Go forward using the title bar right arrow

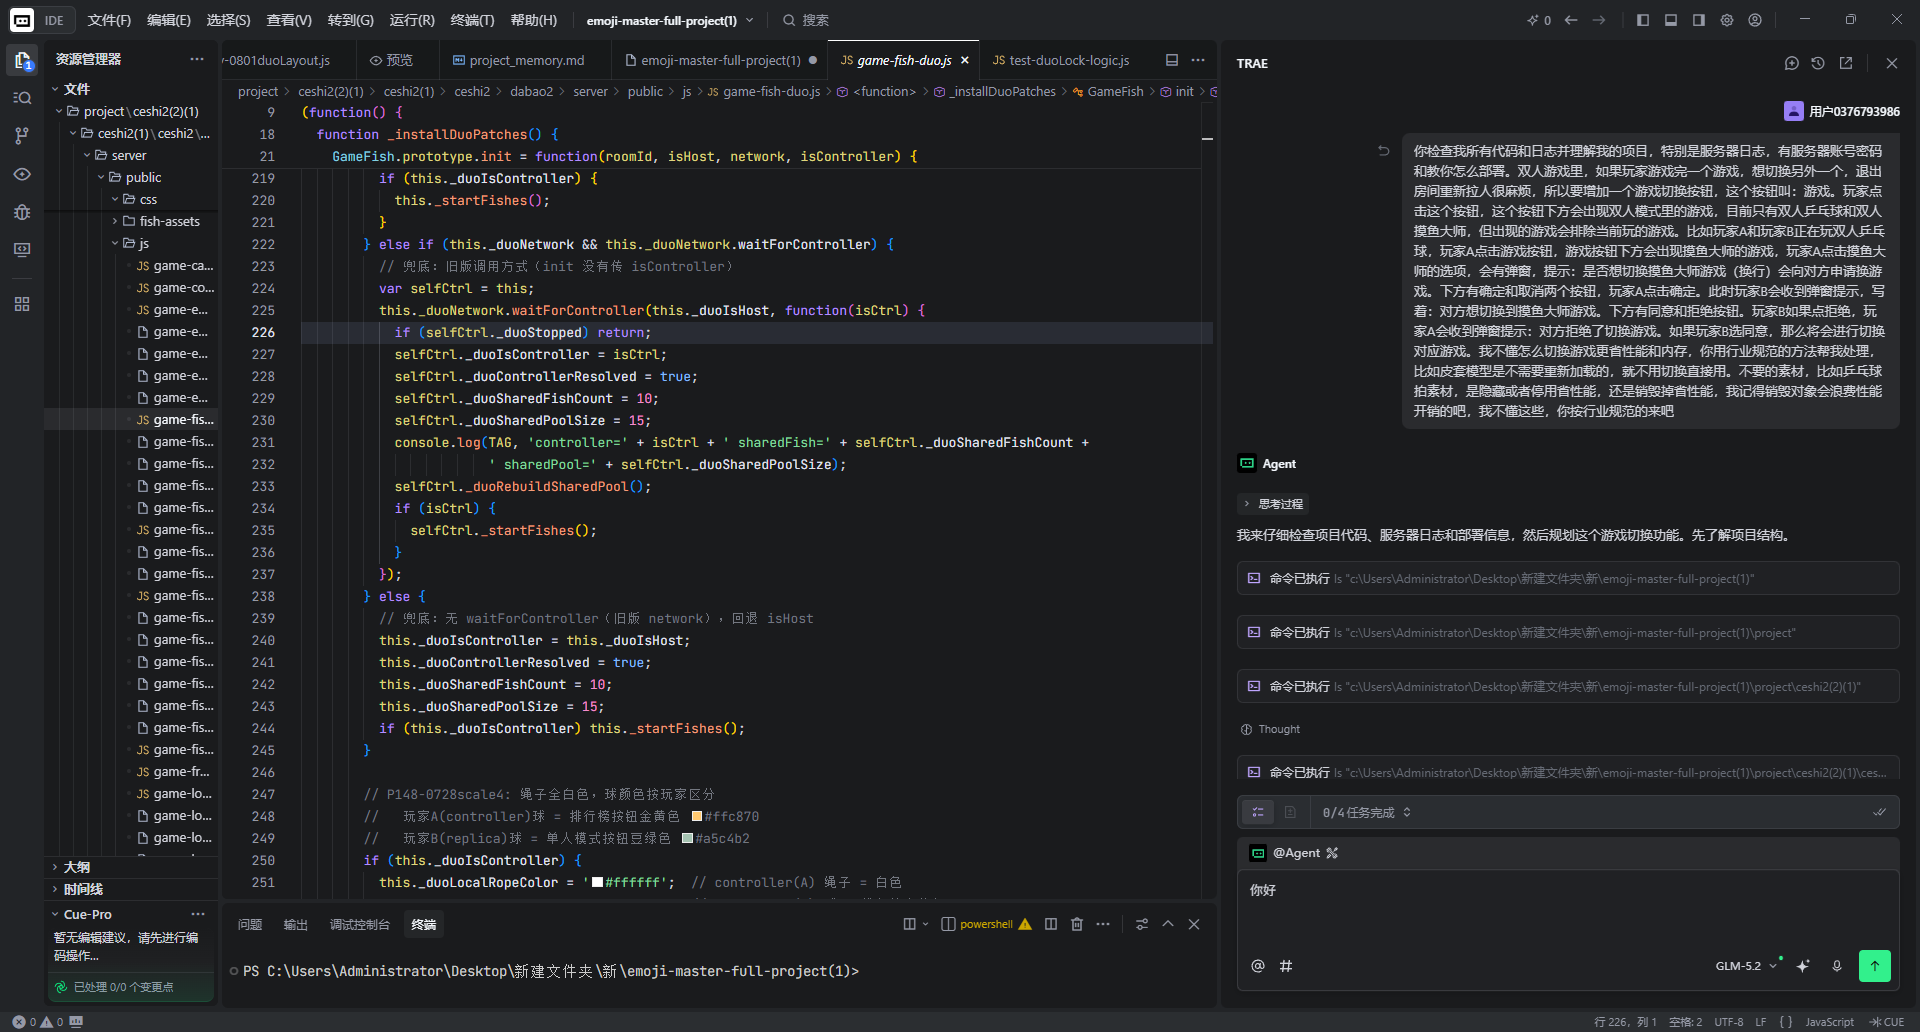tap(1599, 20)
